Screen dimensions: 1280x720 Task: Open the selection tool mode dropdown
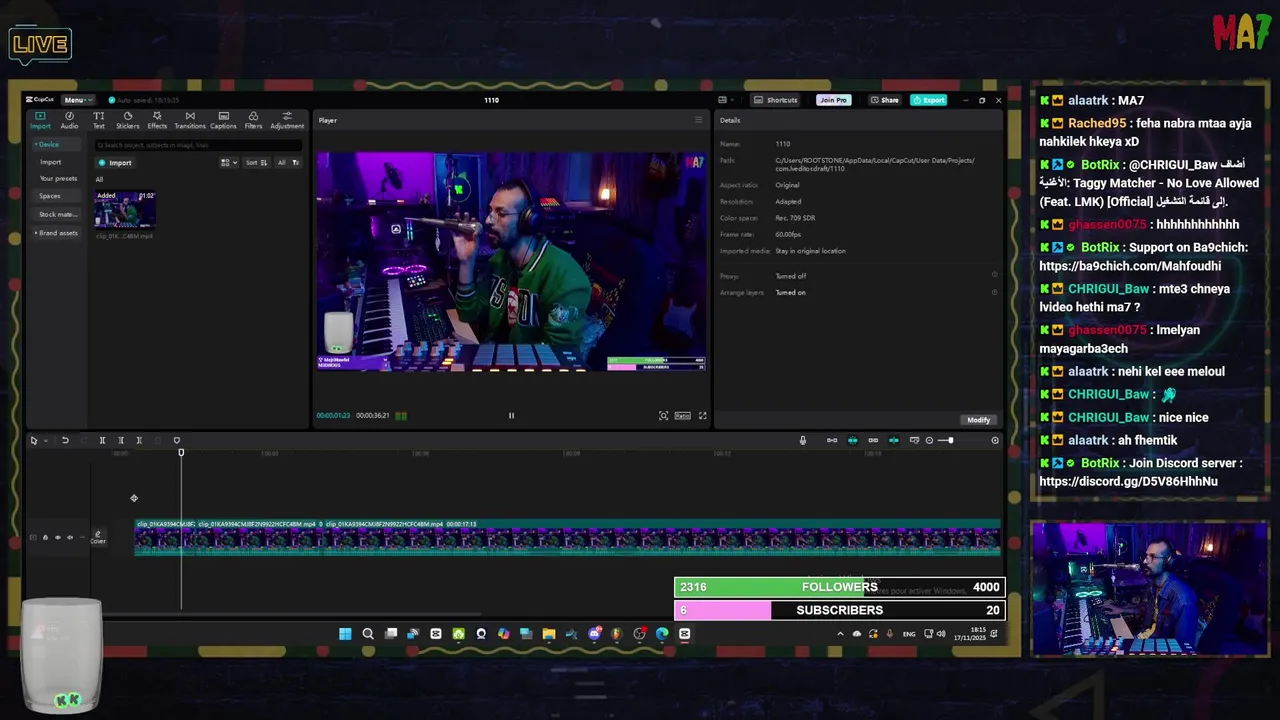tap(46, 440)
